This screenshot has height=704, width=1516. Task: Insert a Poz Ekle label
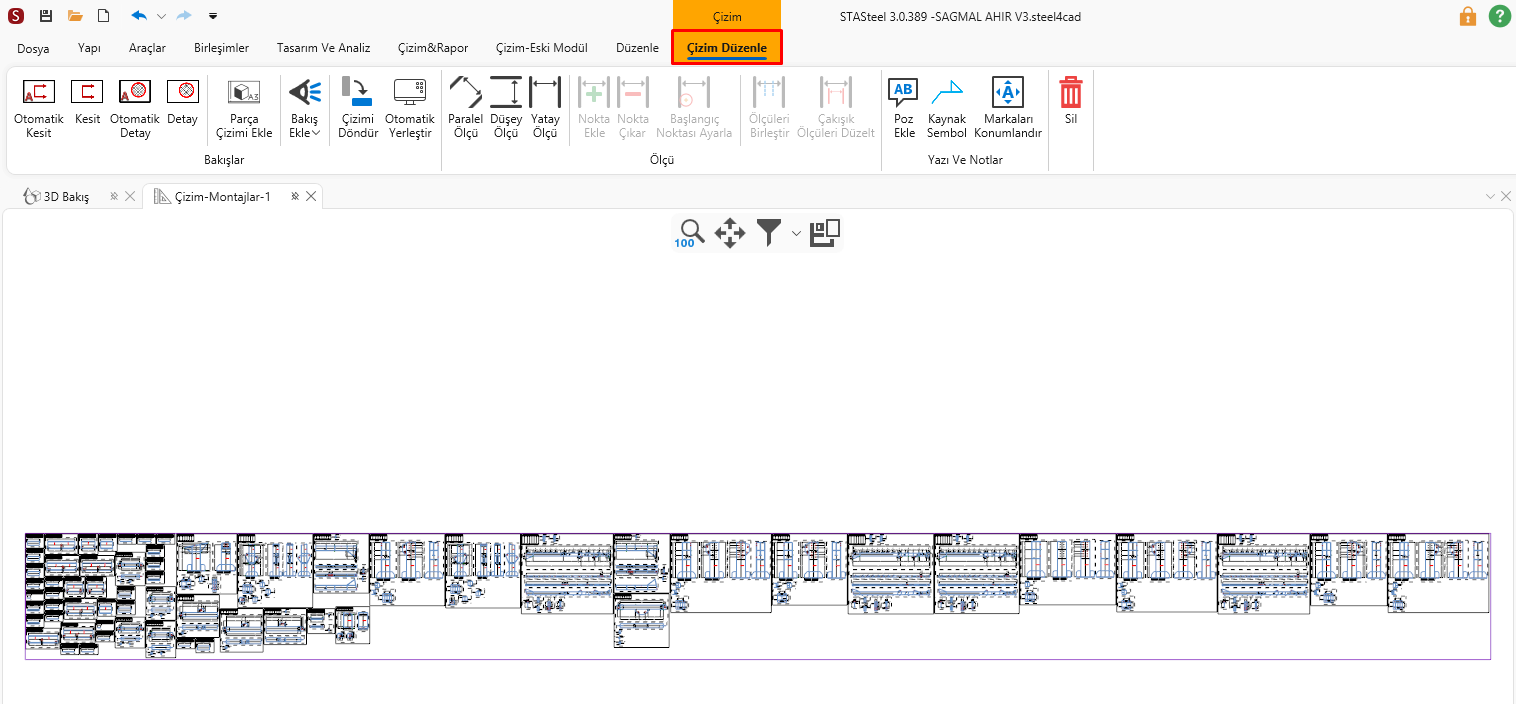[904, 108]
